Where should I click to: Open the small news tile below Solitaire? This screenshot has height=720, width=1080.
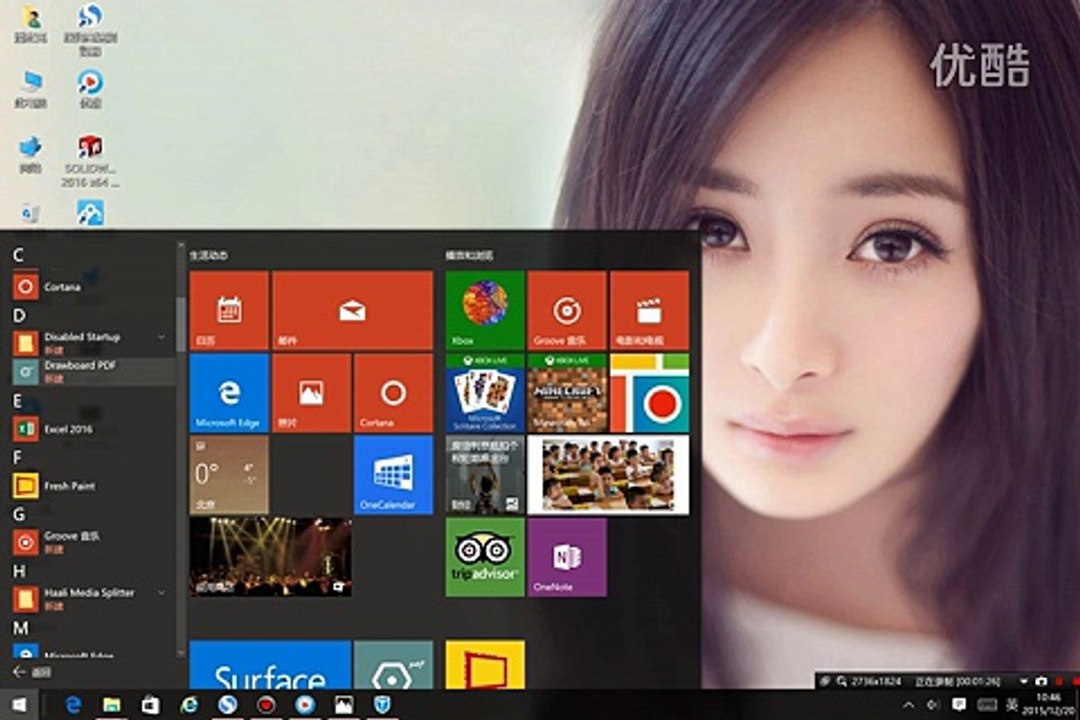(485, 475)
